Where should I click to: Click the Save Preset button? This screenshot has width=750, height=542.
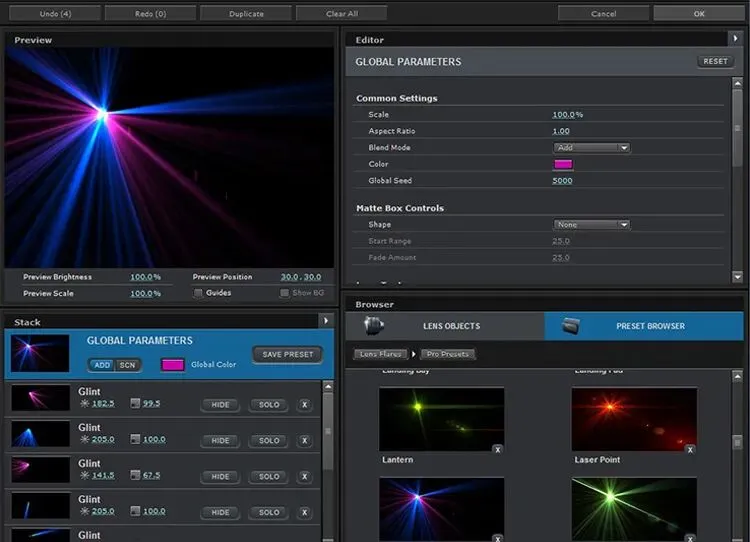pyautogui.click(x=286, y=354)
